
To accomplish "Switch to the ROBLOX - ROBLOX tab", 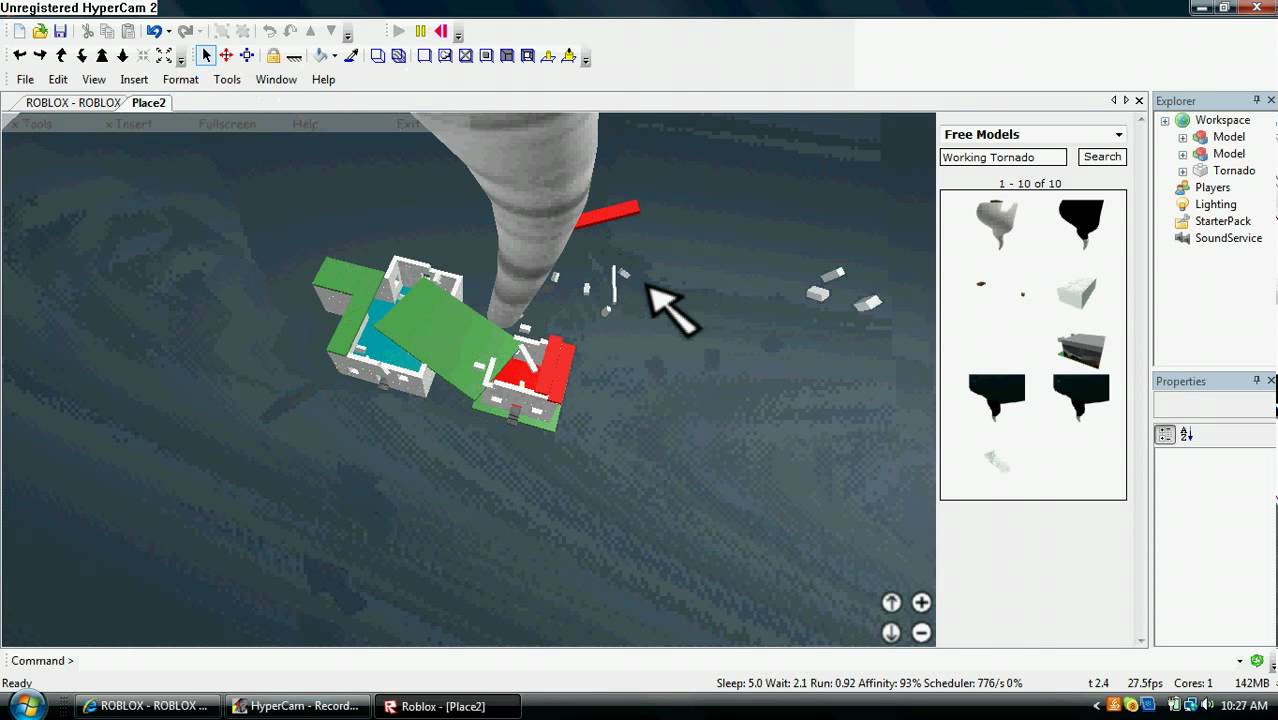I will pyautogui.click(x=73, y=103).
